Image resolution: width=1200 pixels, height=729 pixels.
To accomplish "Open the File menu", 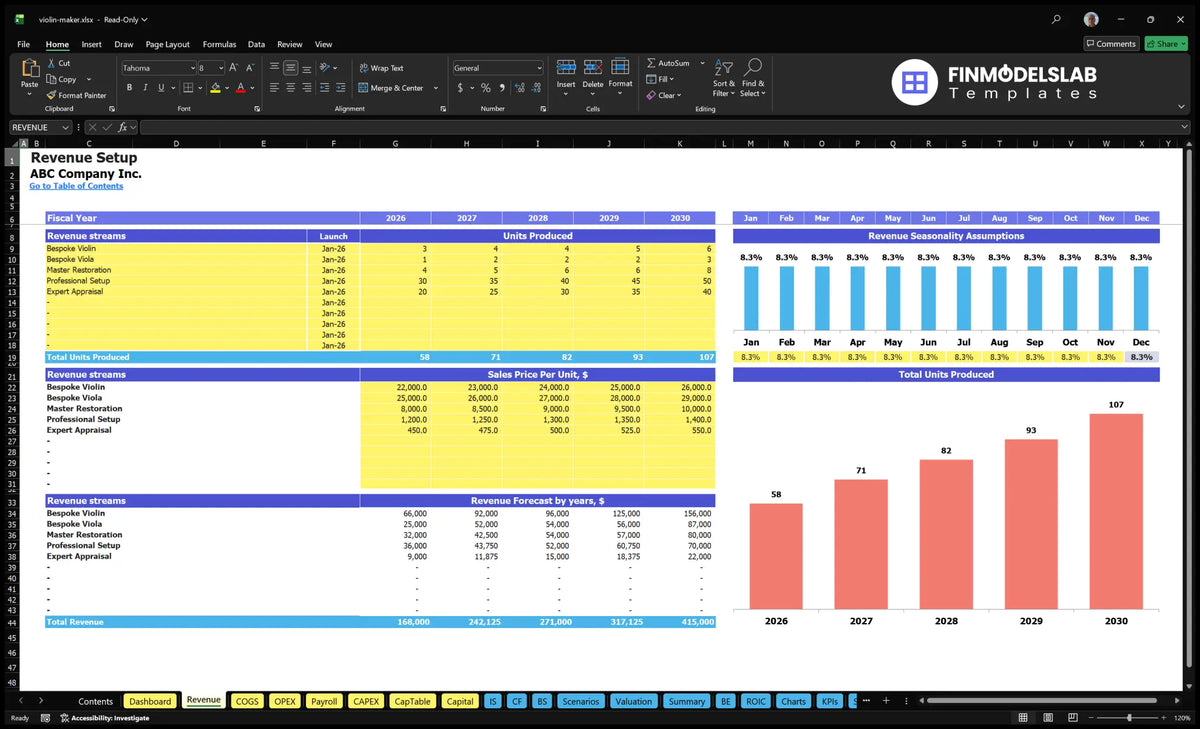I will (23, 44).
